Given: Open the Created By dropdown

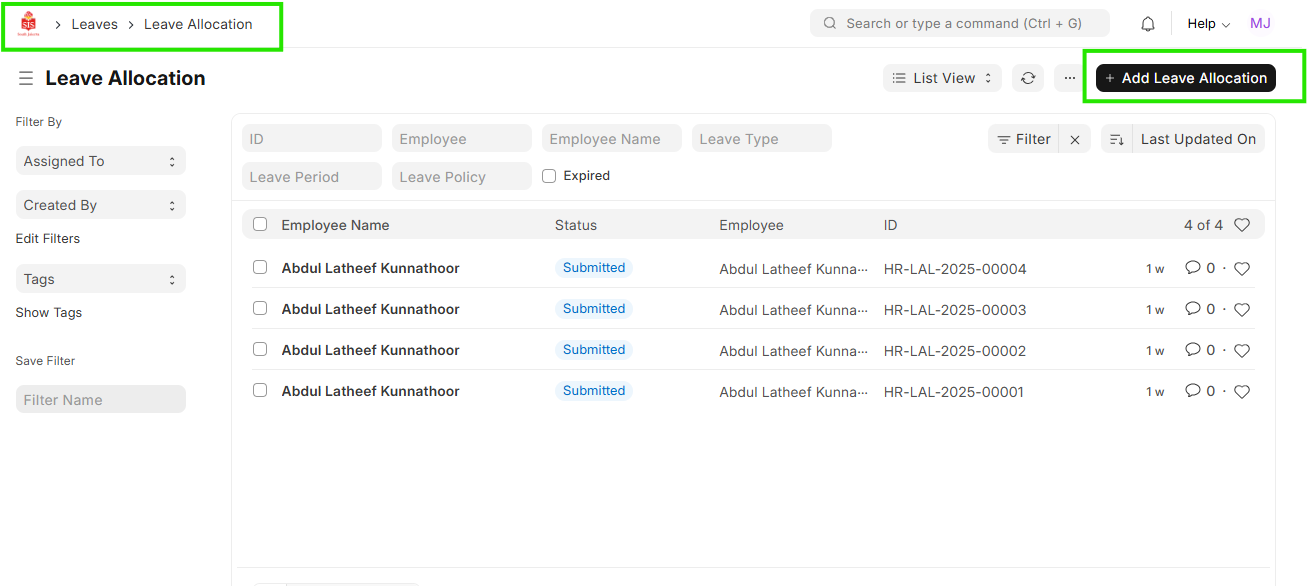Looking at the screenshot, I should click(100, 205).
